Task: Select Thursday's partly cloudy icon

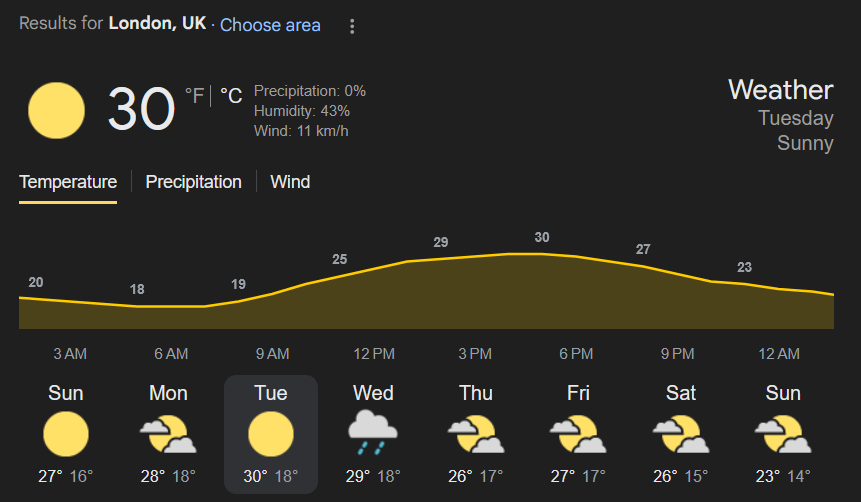Action: pyautogui.click(x=476, y=434)
